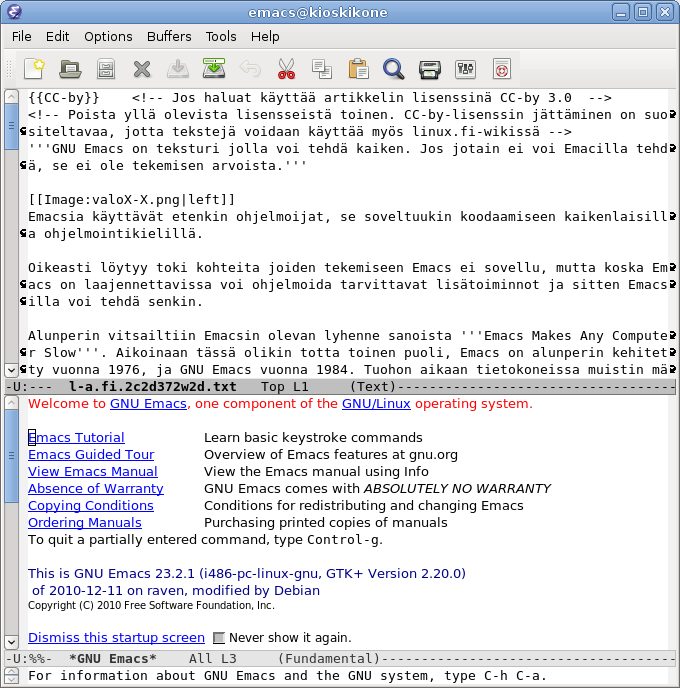Click the All L3 position indicator

(213, 659)
